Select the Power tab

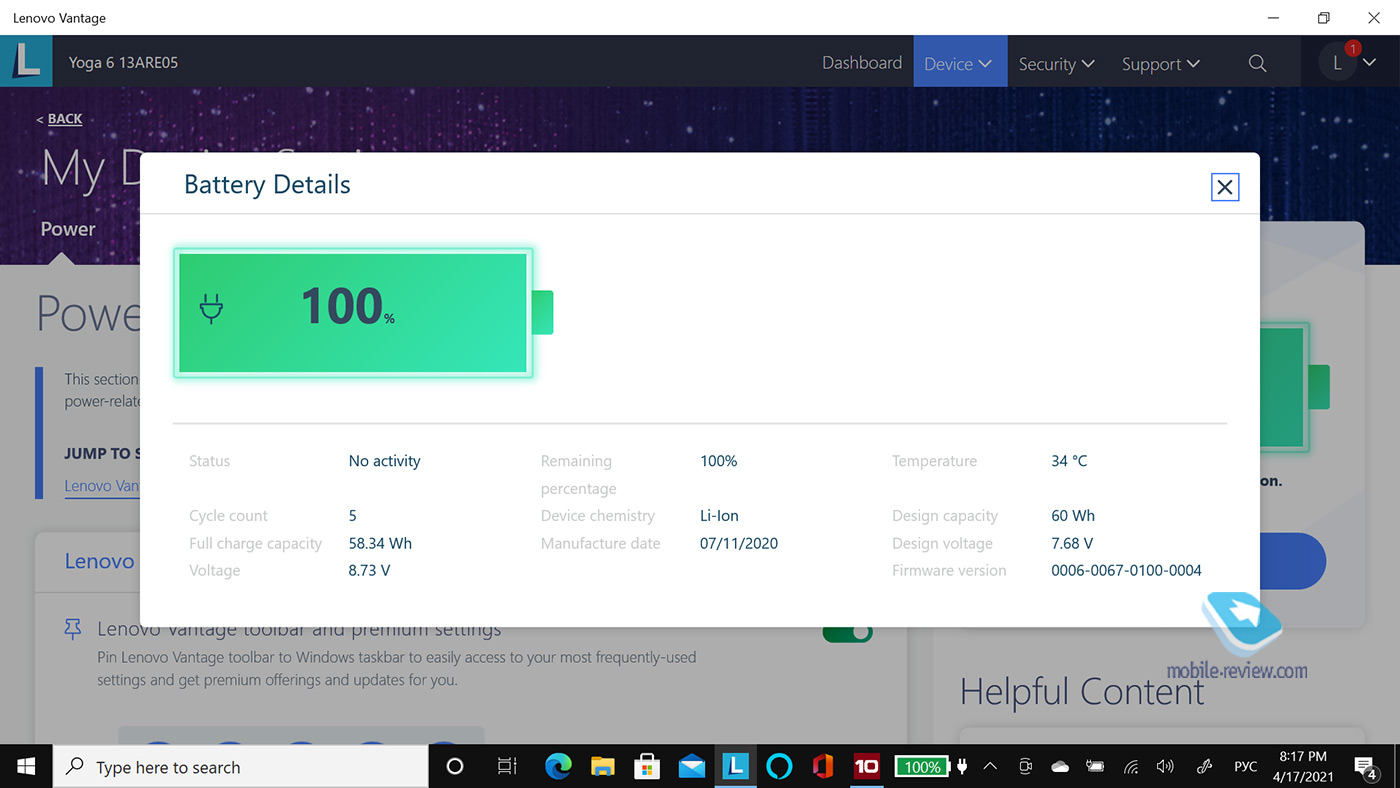pos(68,229)
